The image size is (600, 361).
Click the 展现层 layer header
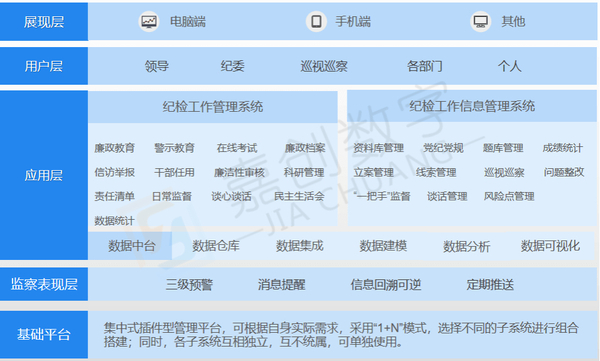click(x=44, y=21)
